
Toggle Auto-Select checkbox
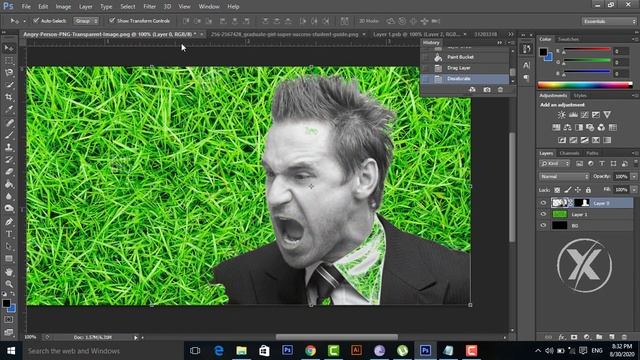coord(36,20)
